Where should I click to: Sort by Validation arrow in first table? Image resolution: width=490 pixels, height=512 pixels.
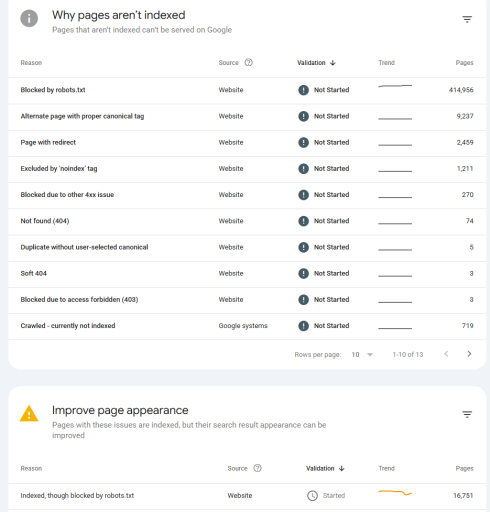coord(333,63)
